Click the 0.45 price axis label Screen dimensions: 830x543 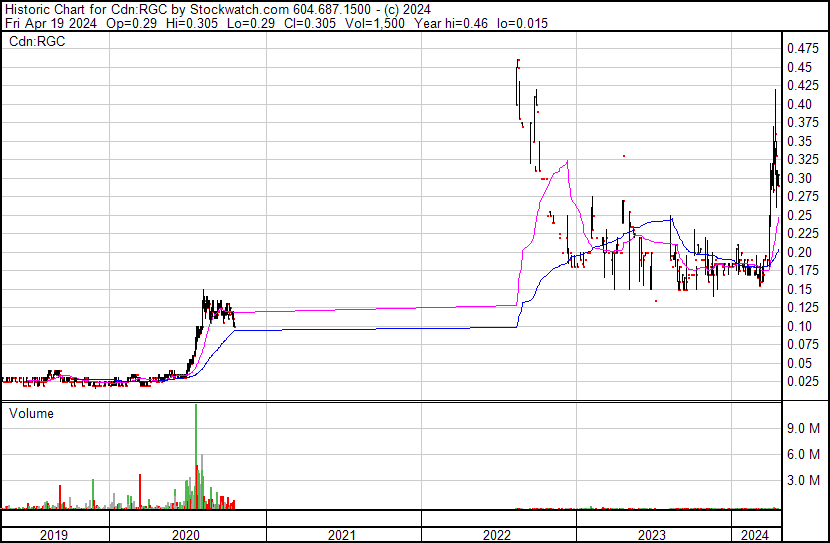[799, 67]
